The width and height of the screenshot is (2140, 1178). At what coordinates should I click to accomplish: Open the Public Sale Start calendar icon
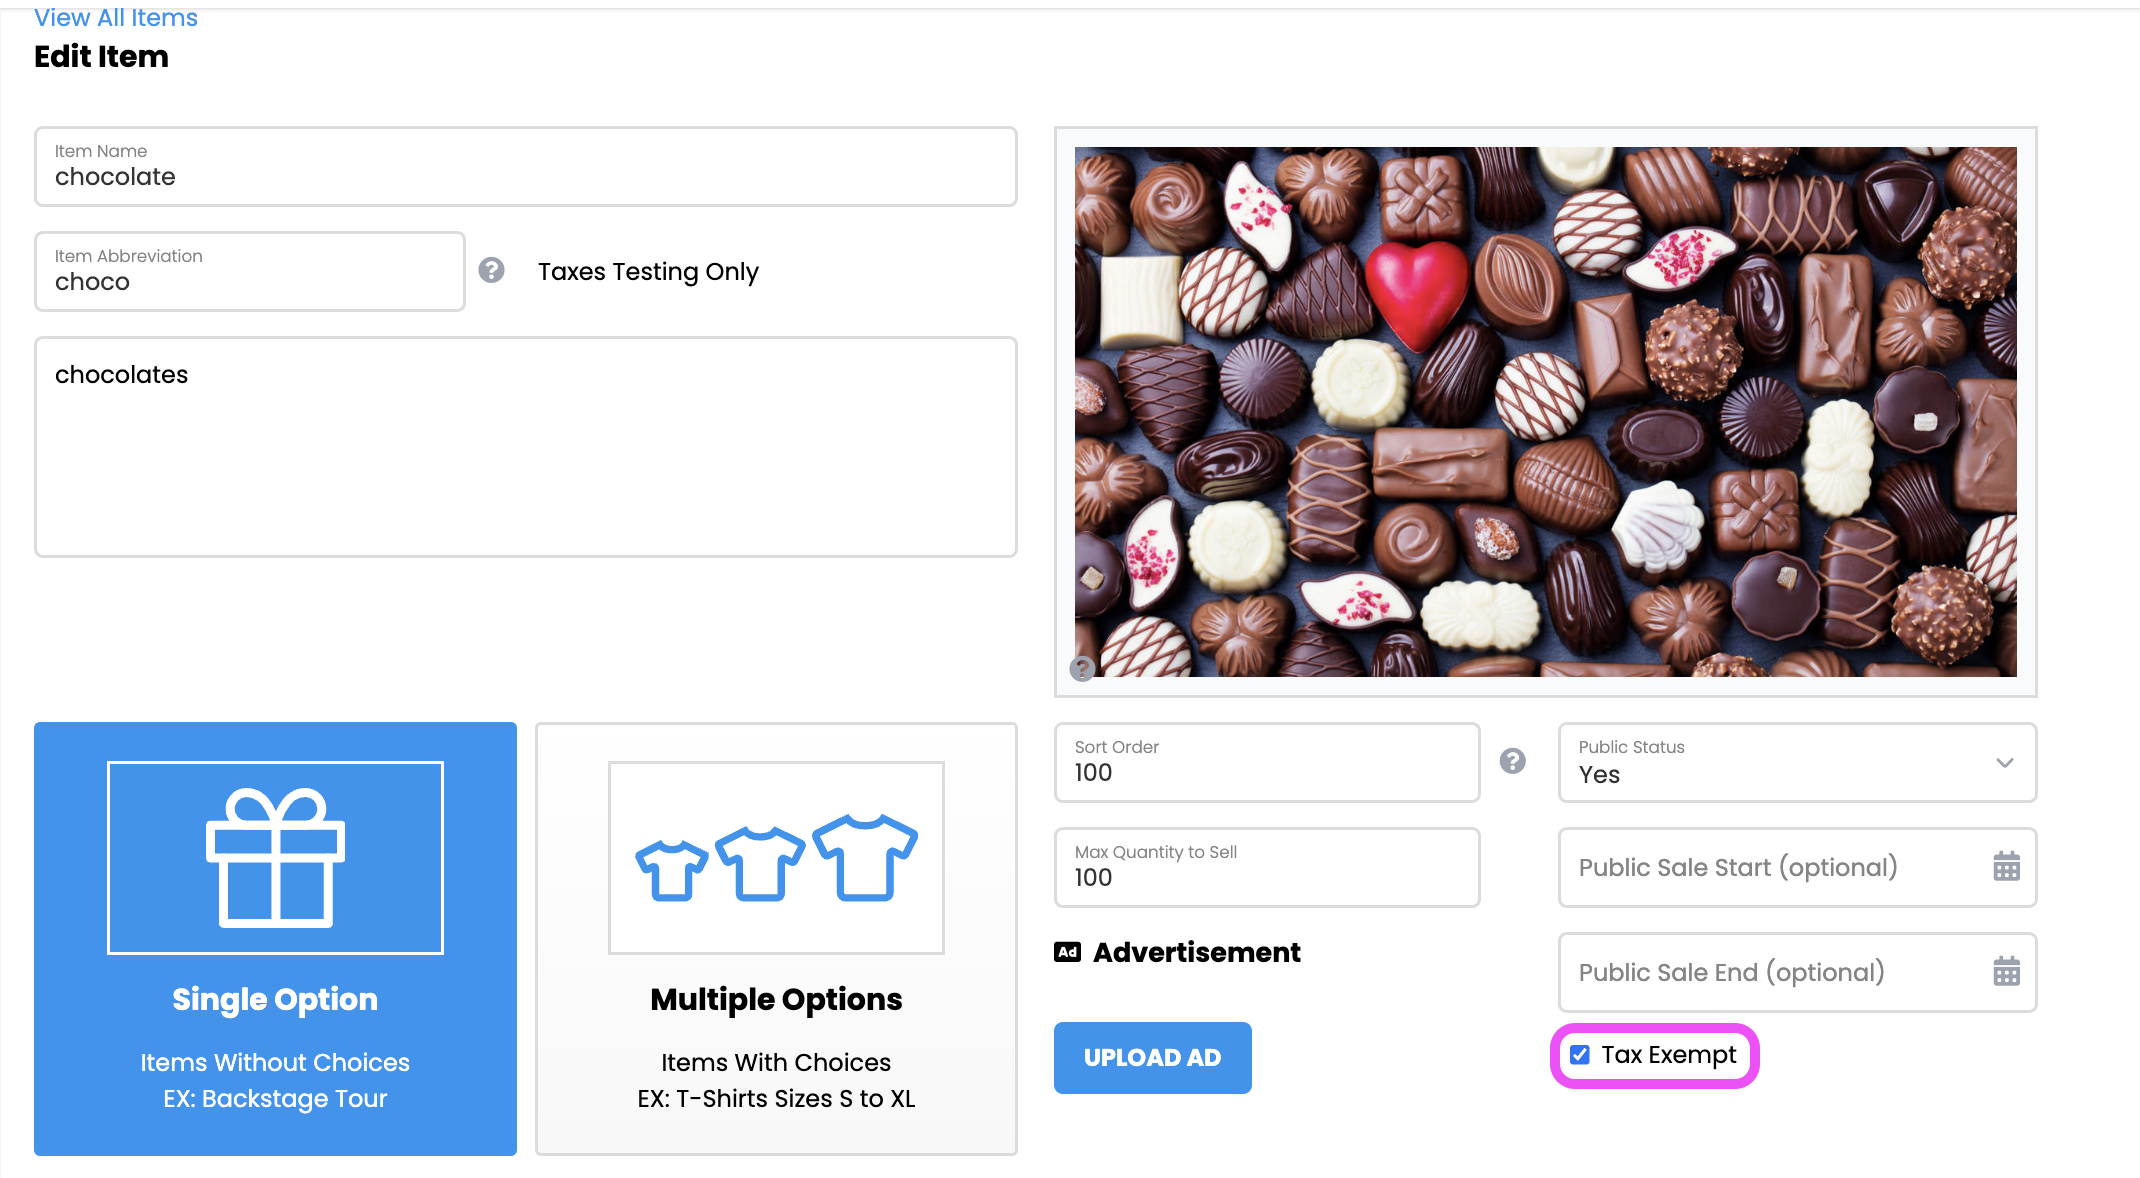2006,866
